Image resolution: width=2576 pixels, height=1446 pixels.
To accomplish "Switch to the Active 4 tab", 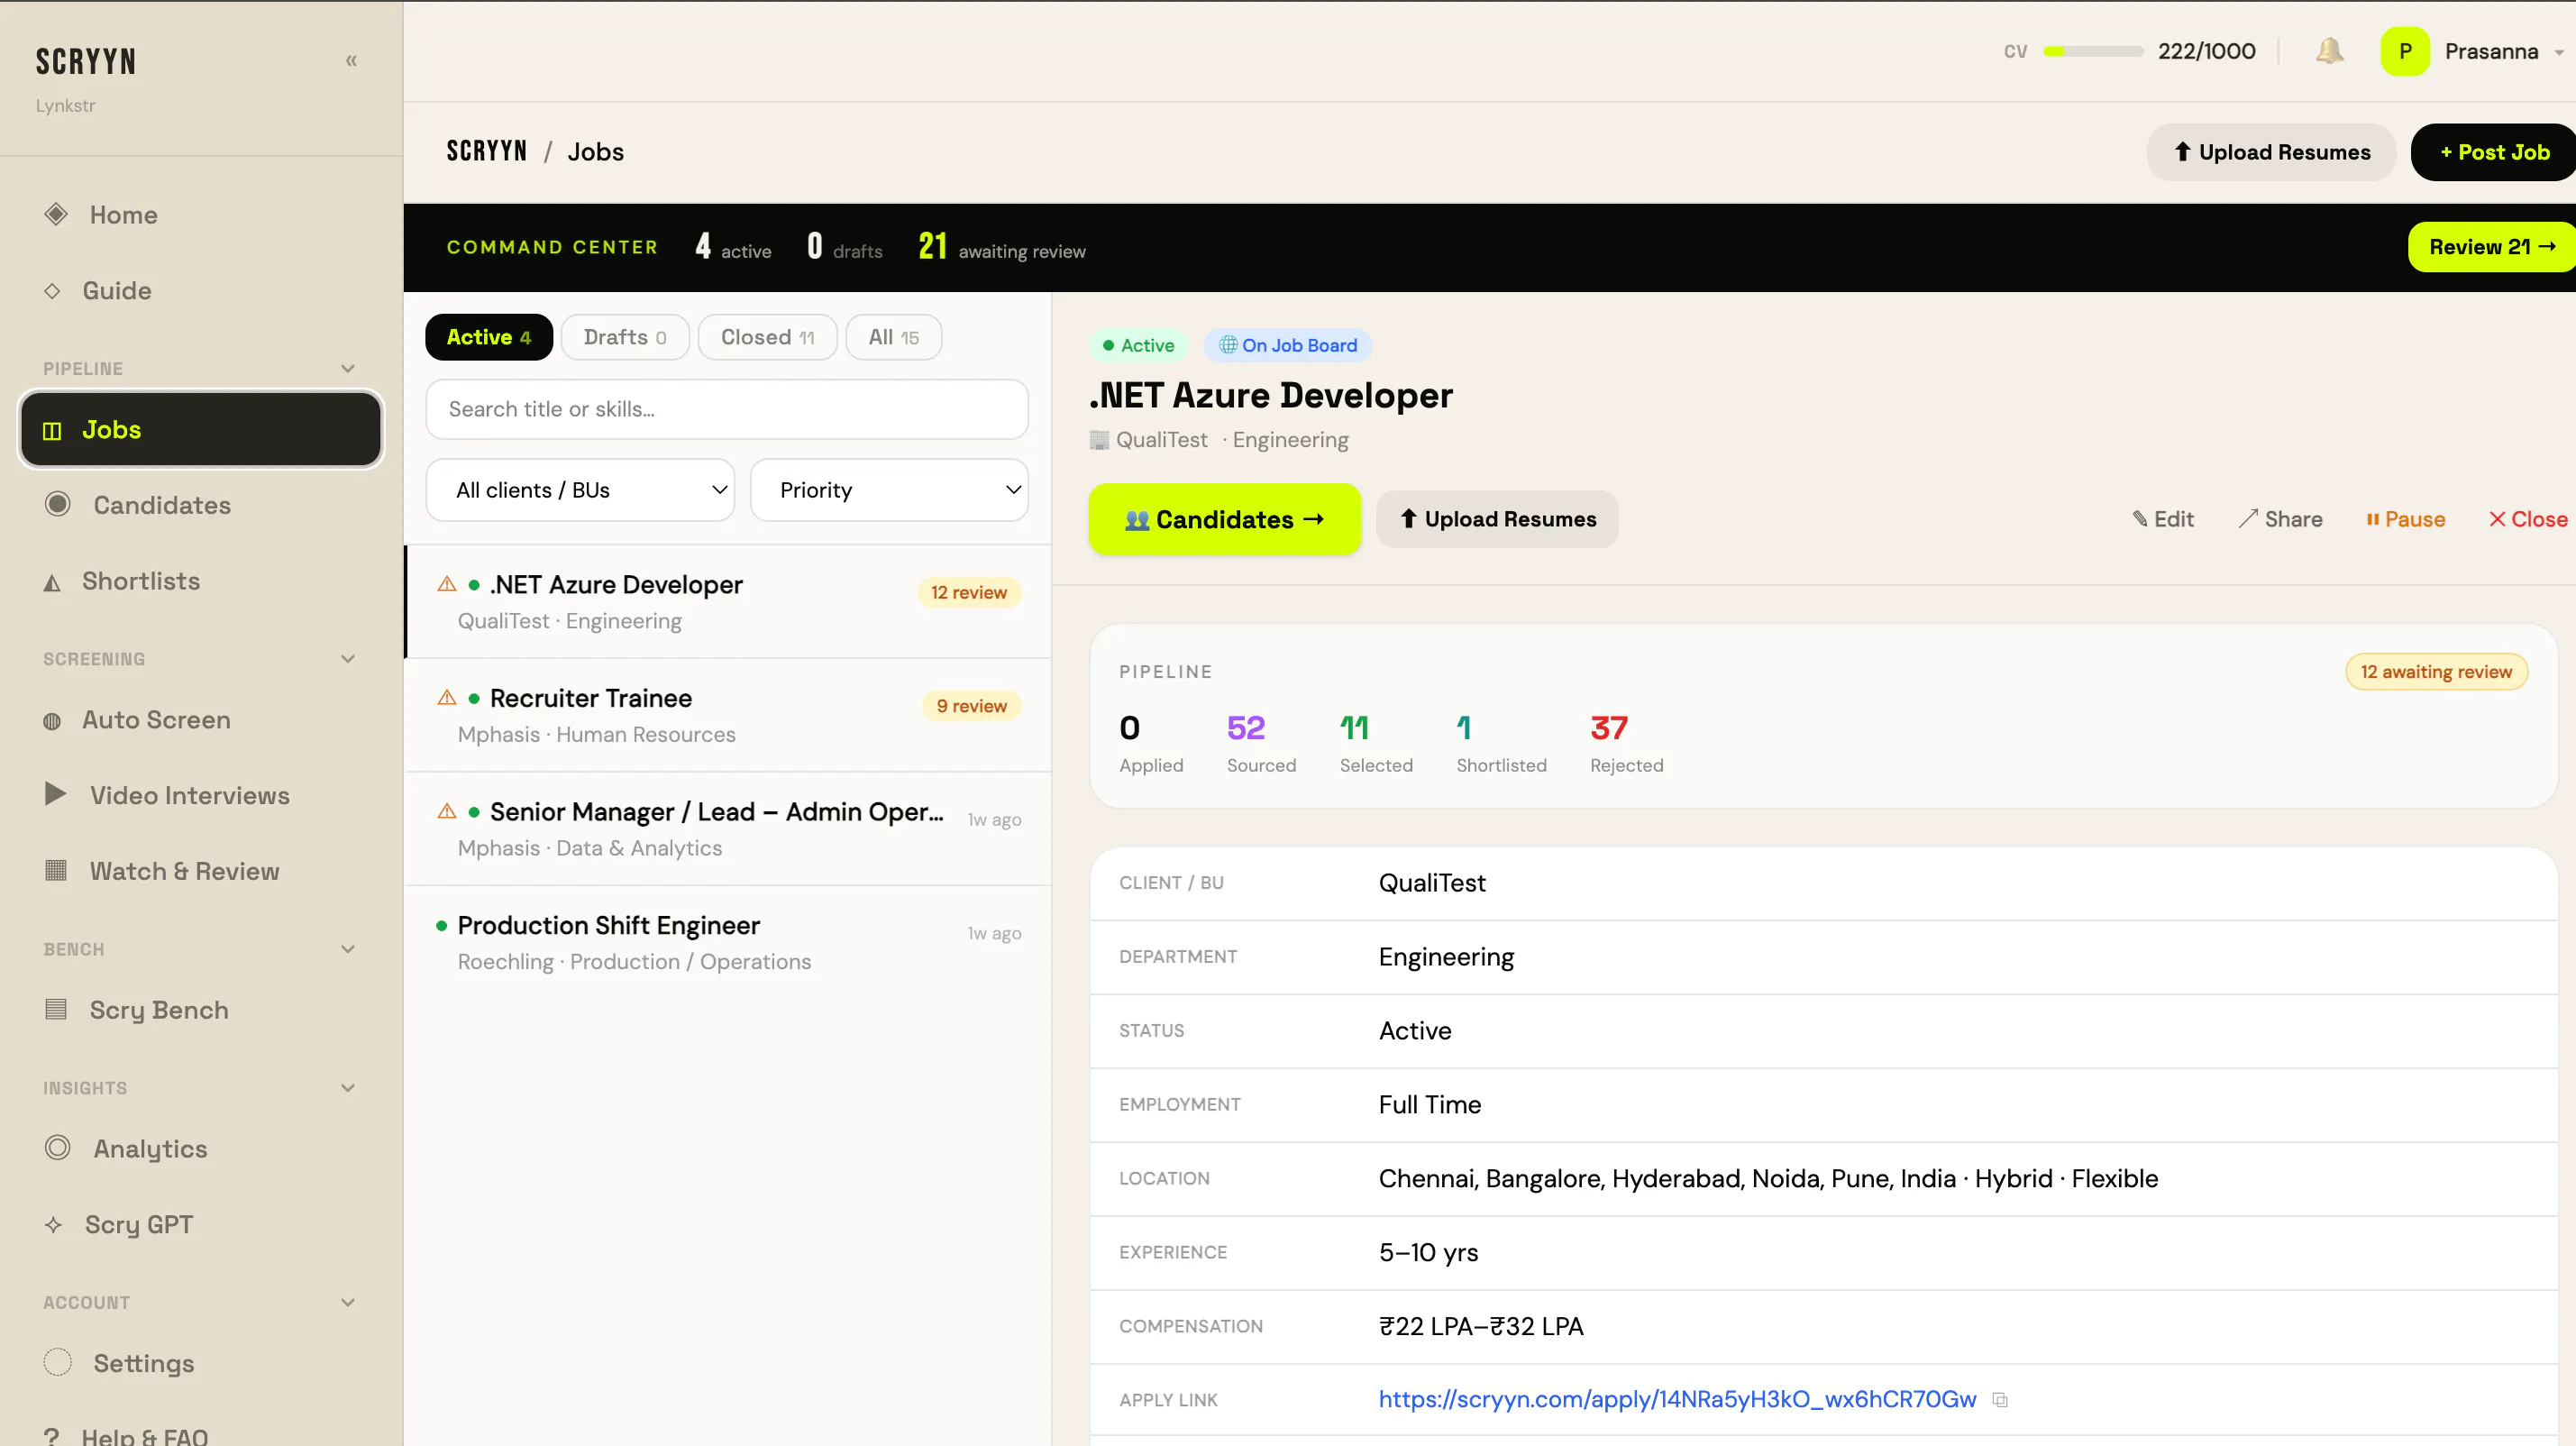I will [488, 337].
